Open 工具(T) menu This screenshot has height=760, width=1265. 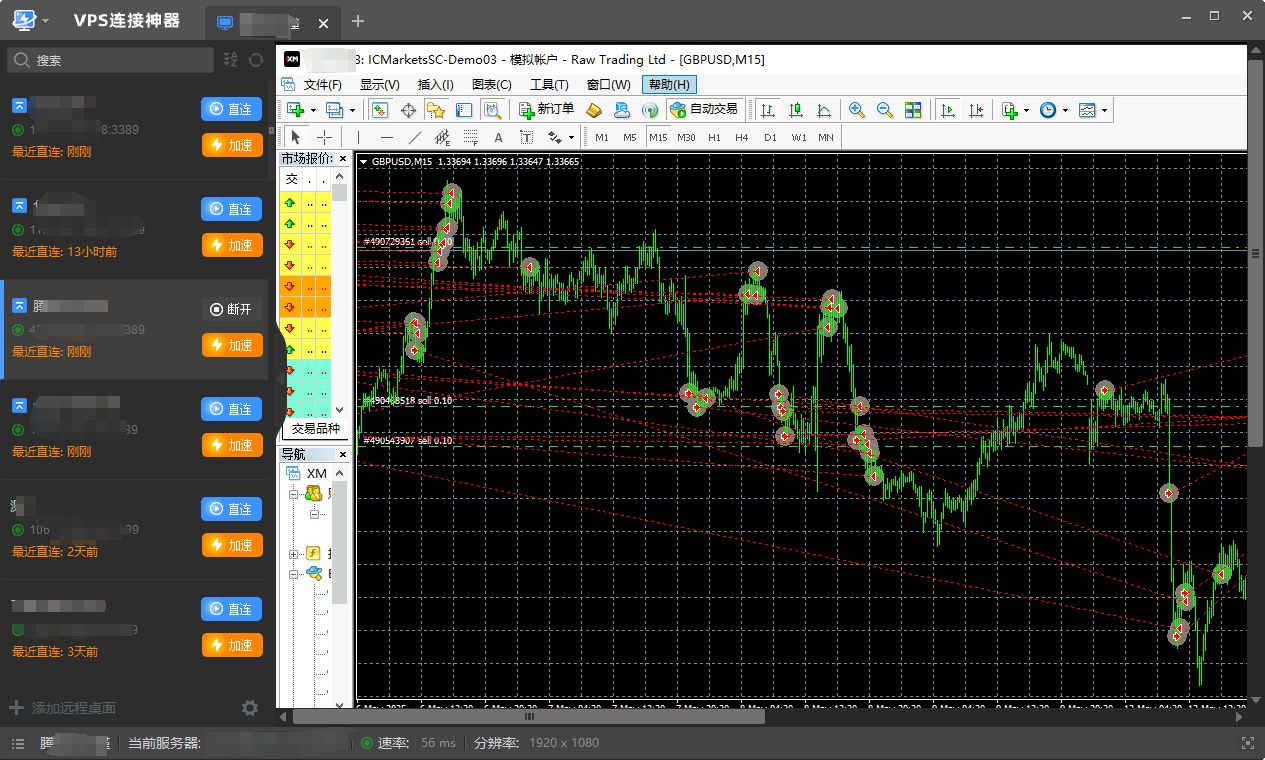tap(549, 85)
